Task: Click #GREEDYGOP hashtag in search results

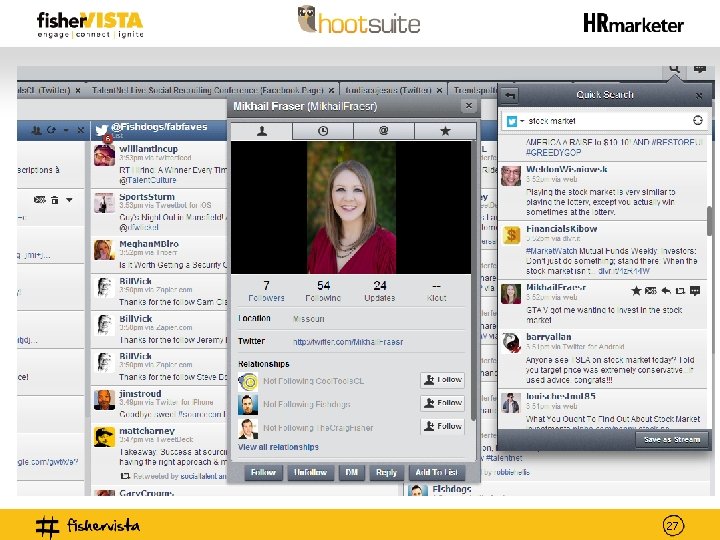Action: [x=553, y=152]
